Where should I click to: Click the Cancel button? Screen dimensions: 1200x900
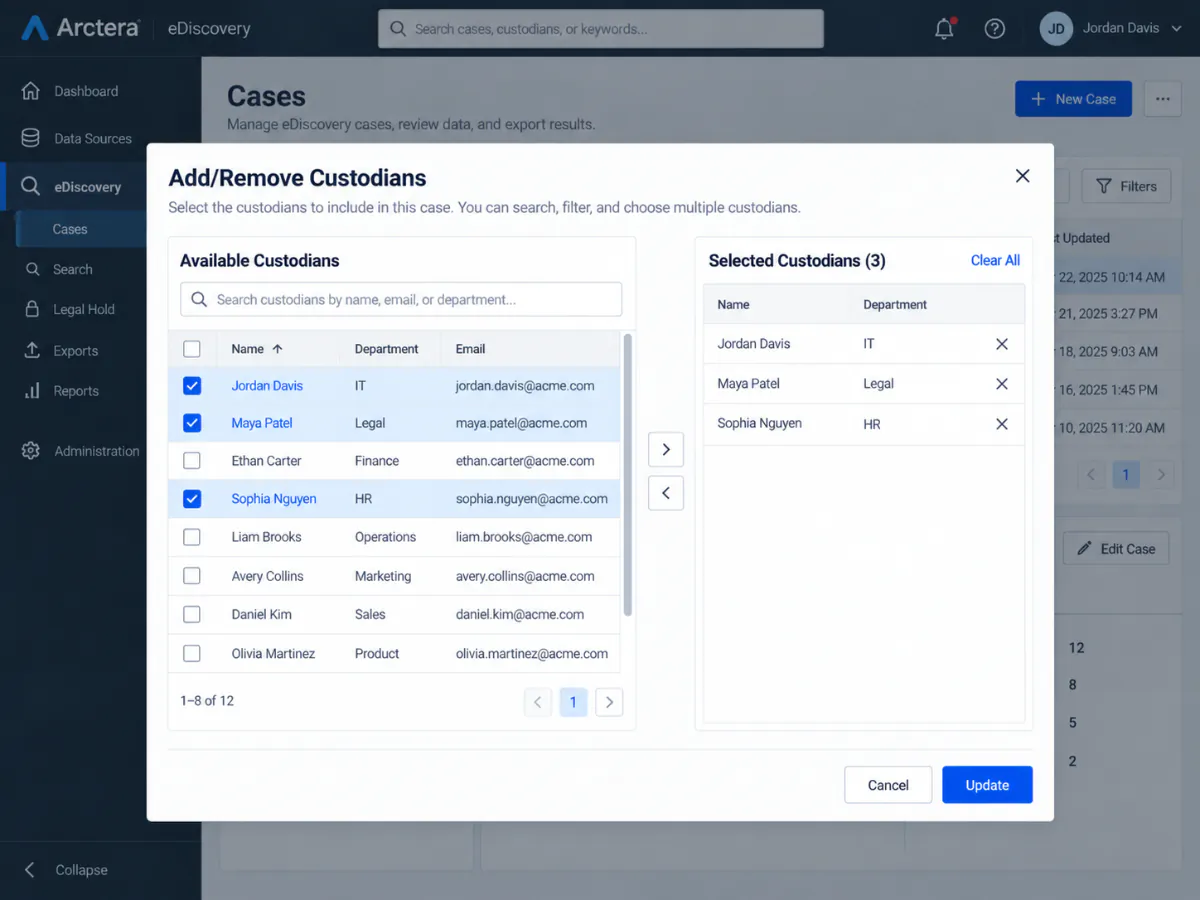pos(888,785)
